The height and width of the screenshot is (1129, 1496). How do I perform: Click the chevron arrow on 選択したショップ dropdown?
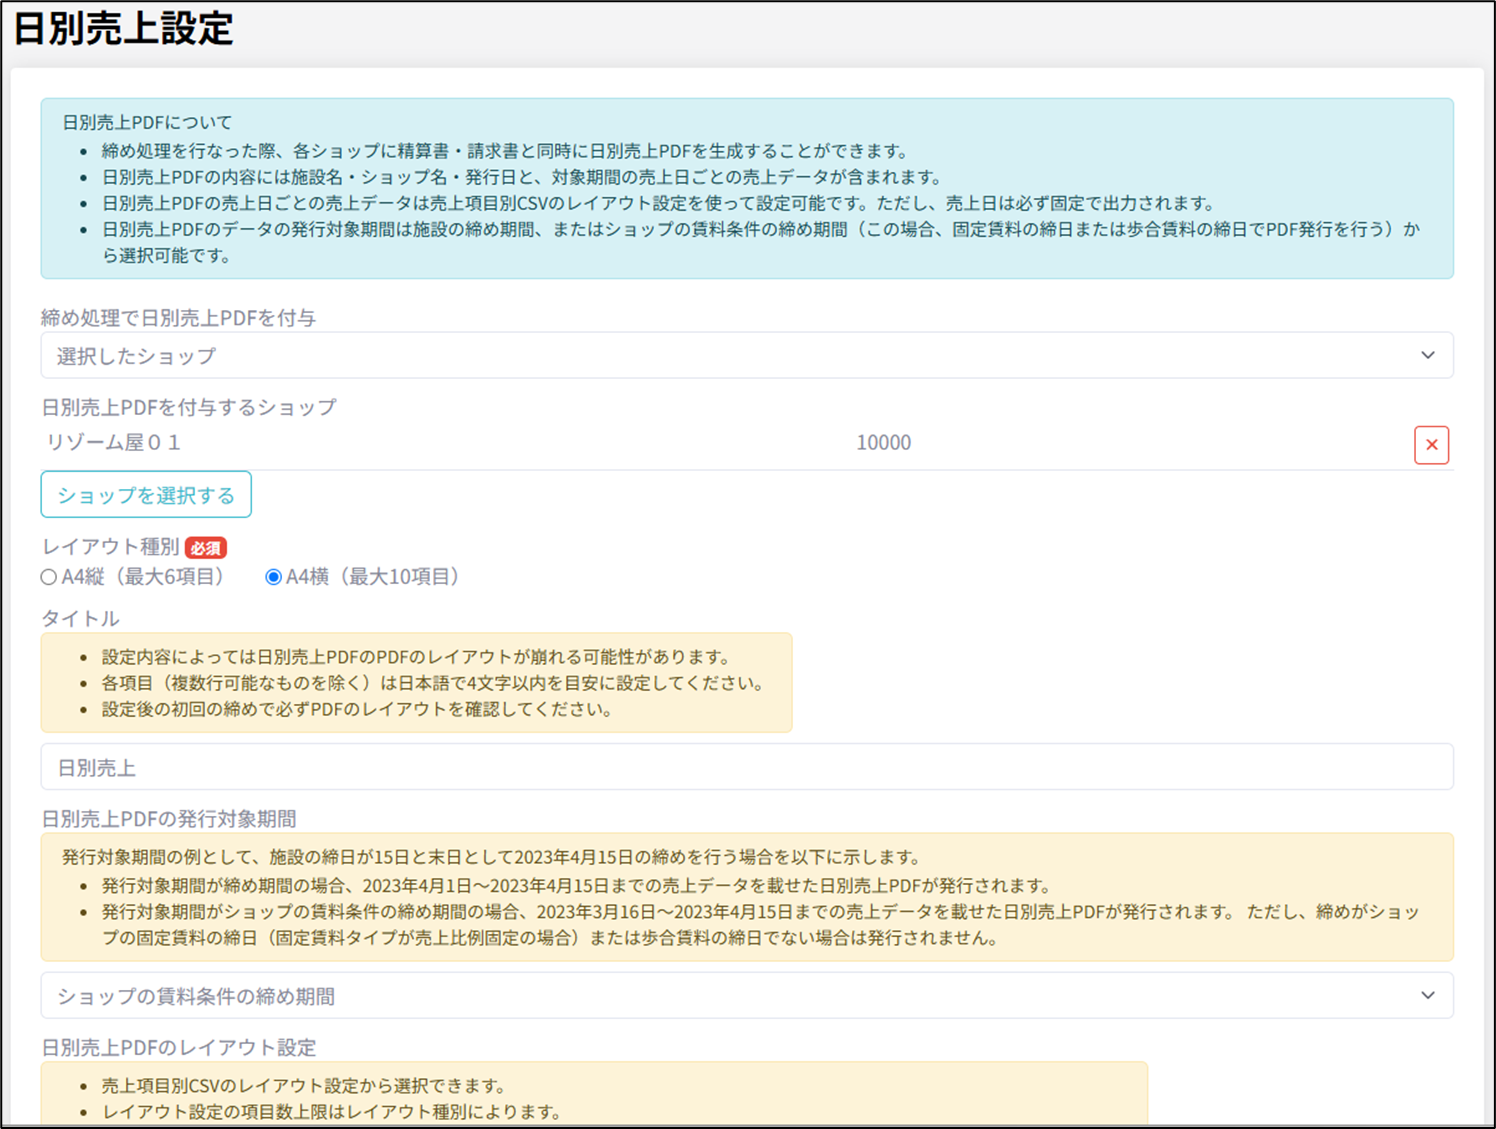(1427, 356)
